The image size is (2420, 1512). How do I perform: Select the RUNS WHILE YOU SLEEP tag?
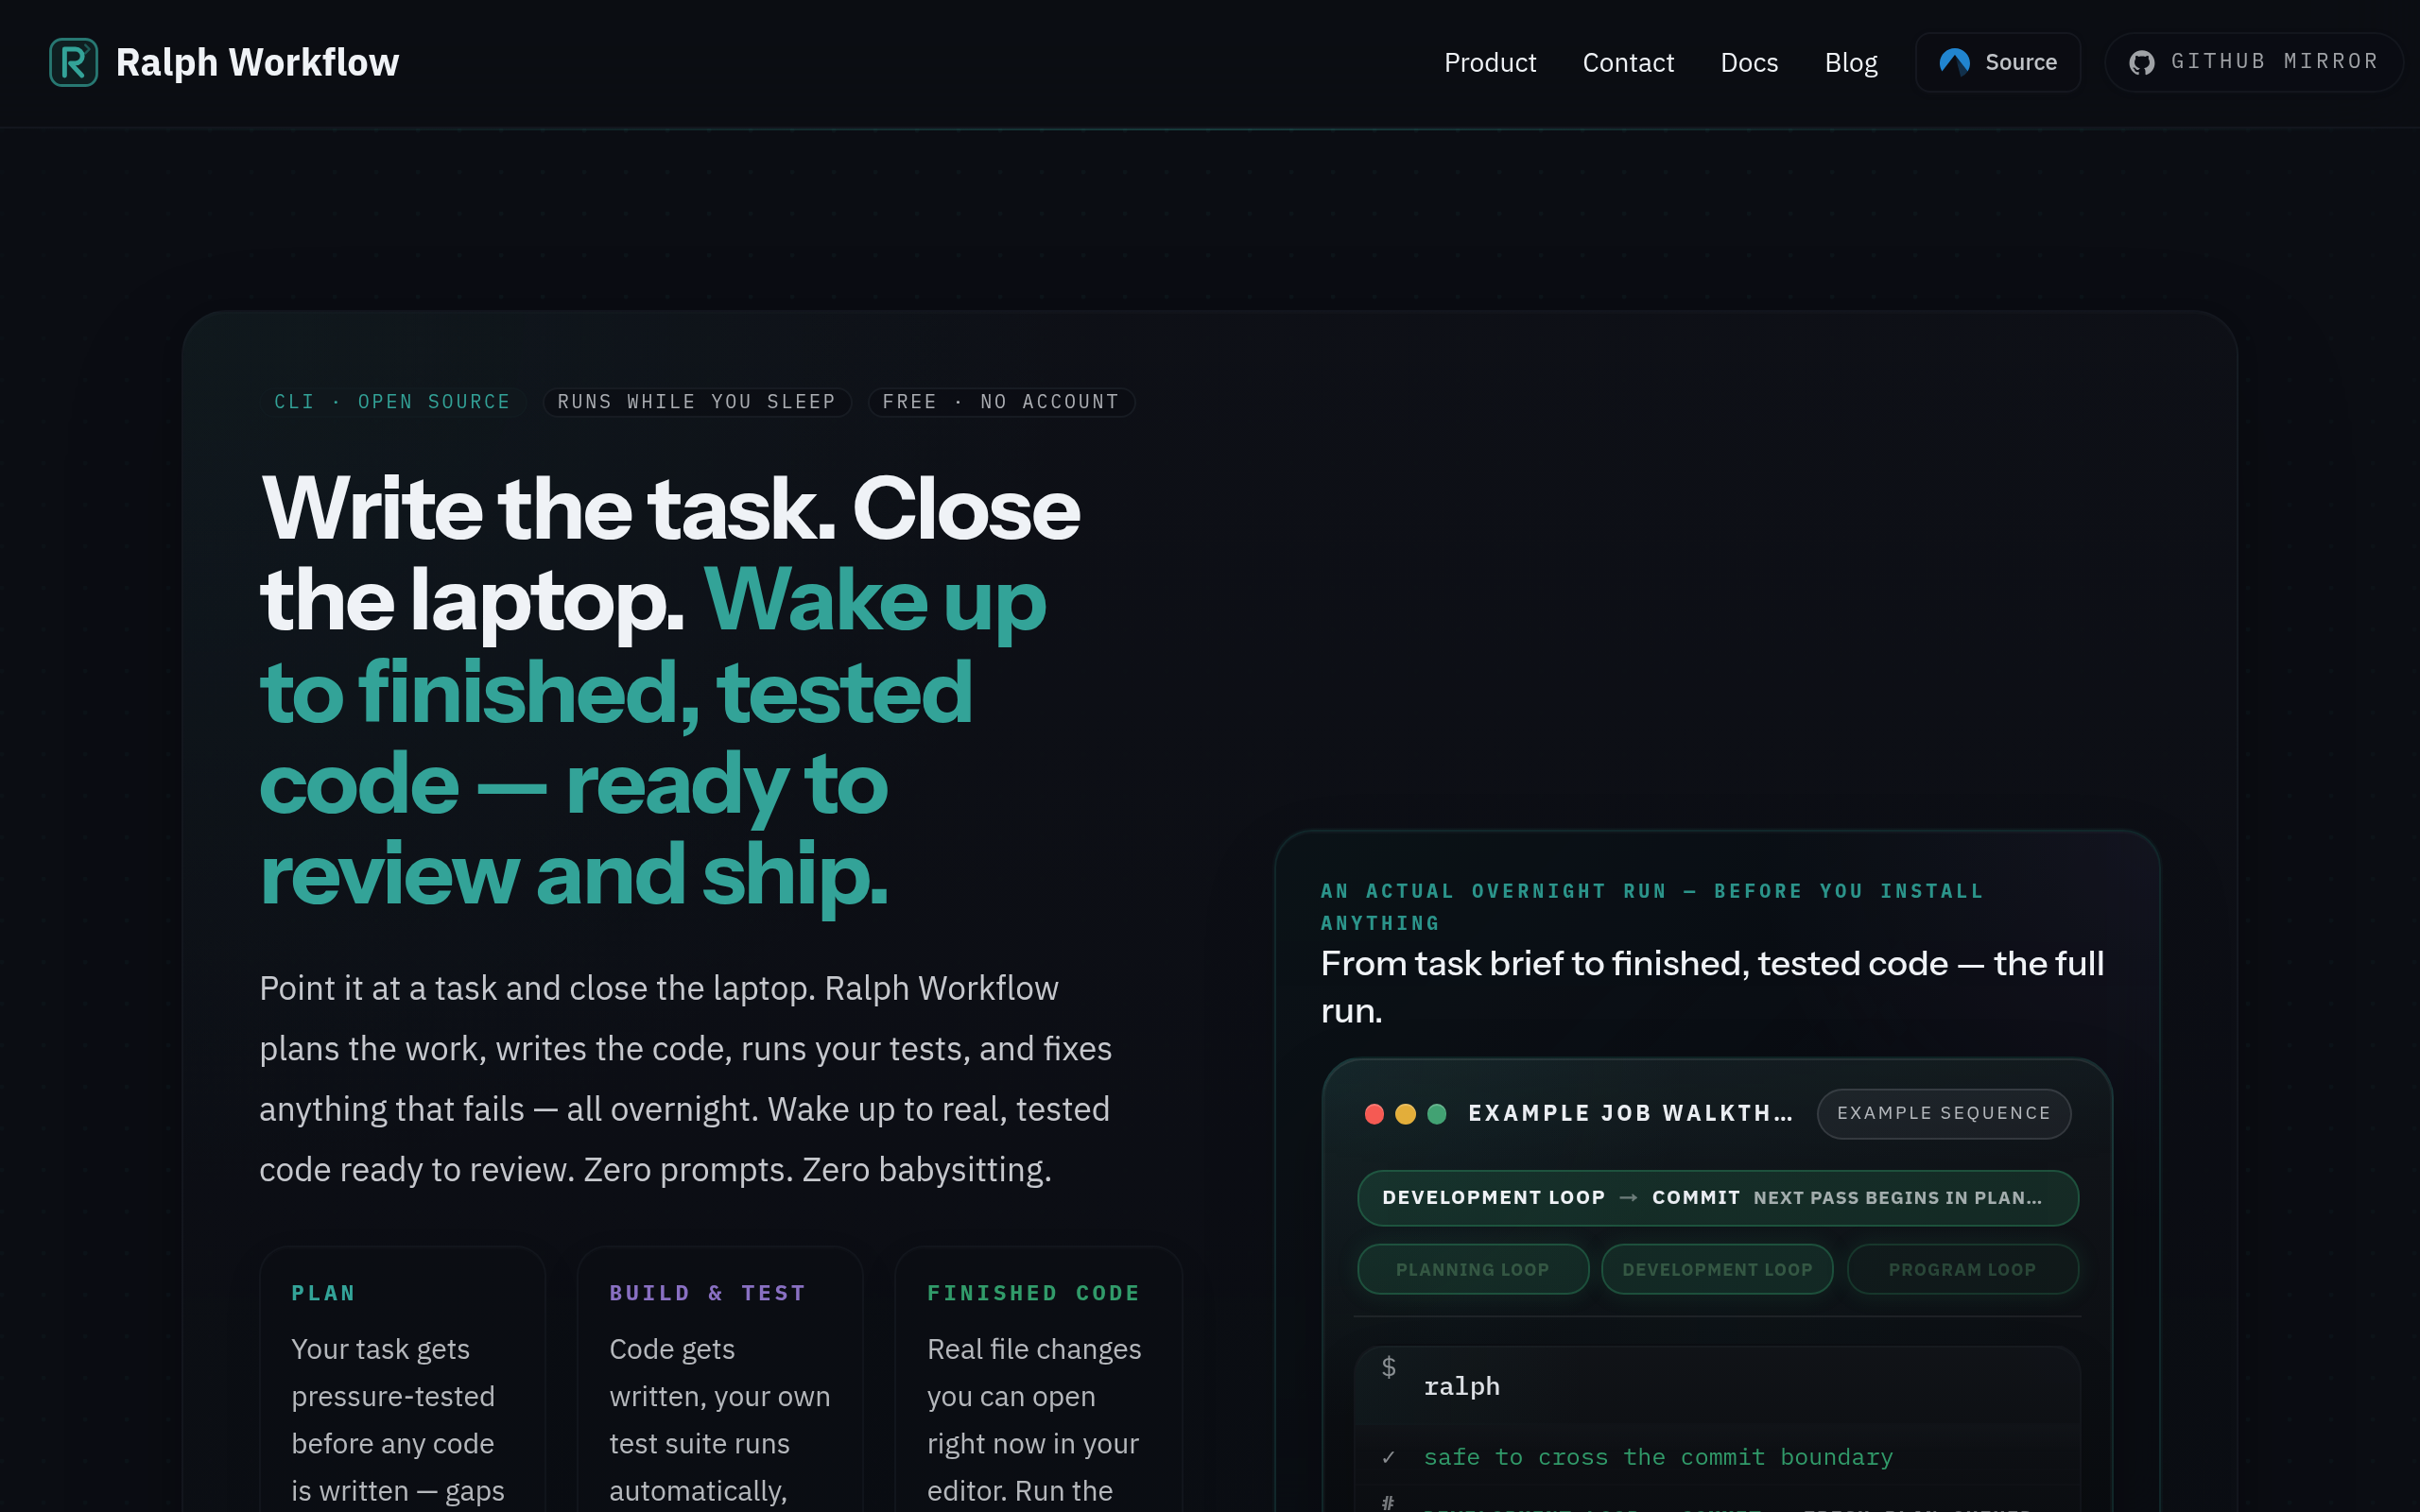(x=696, y=402)
